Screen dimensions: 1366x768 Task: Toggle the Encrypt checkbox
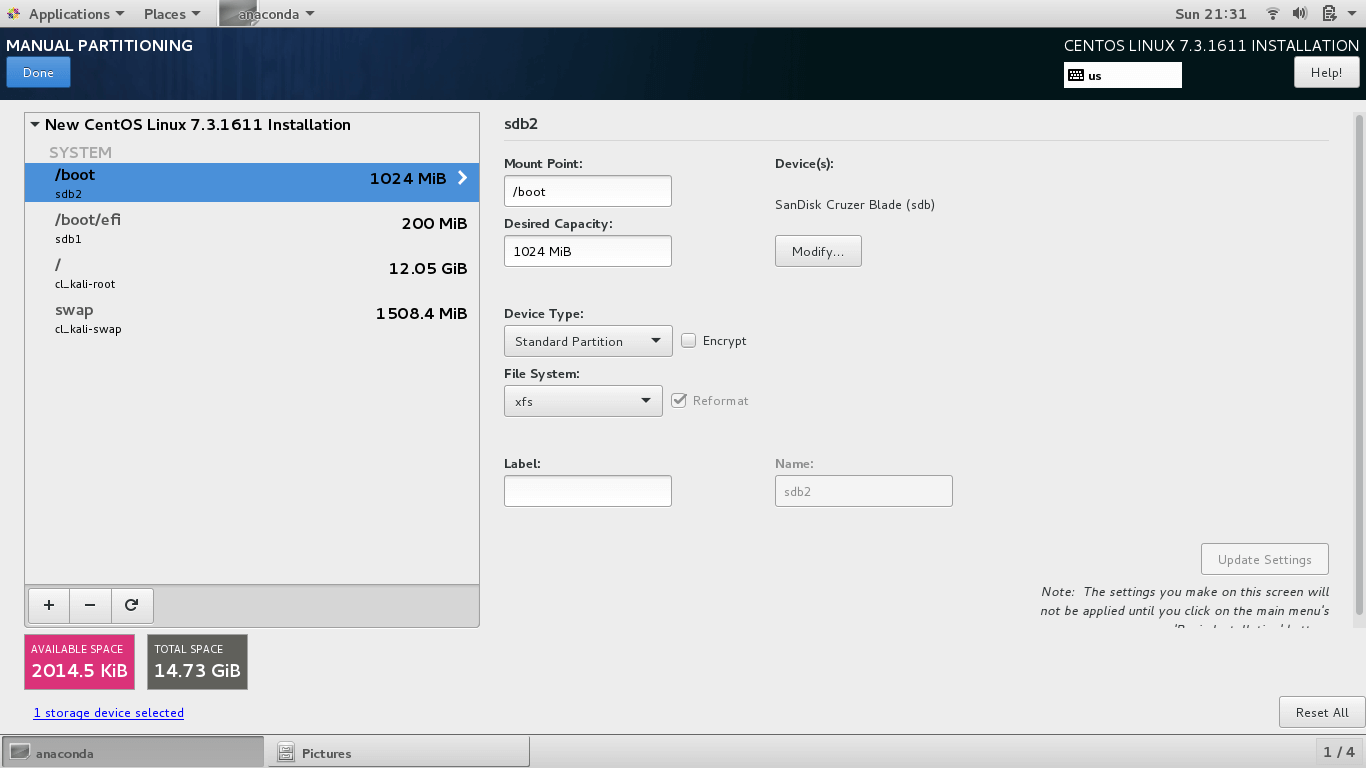click(689, 341)
